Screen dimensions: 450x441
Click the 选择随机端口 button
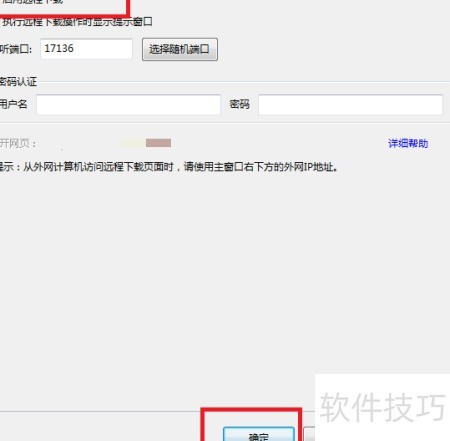(x=180, y=49)
